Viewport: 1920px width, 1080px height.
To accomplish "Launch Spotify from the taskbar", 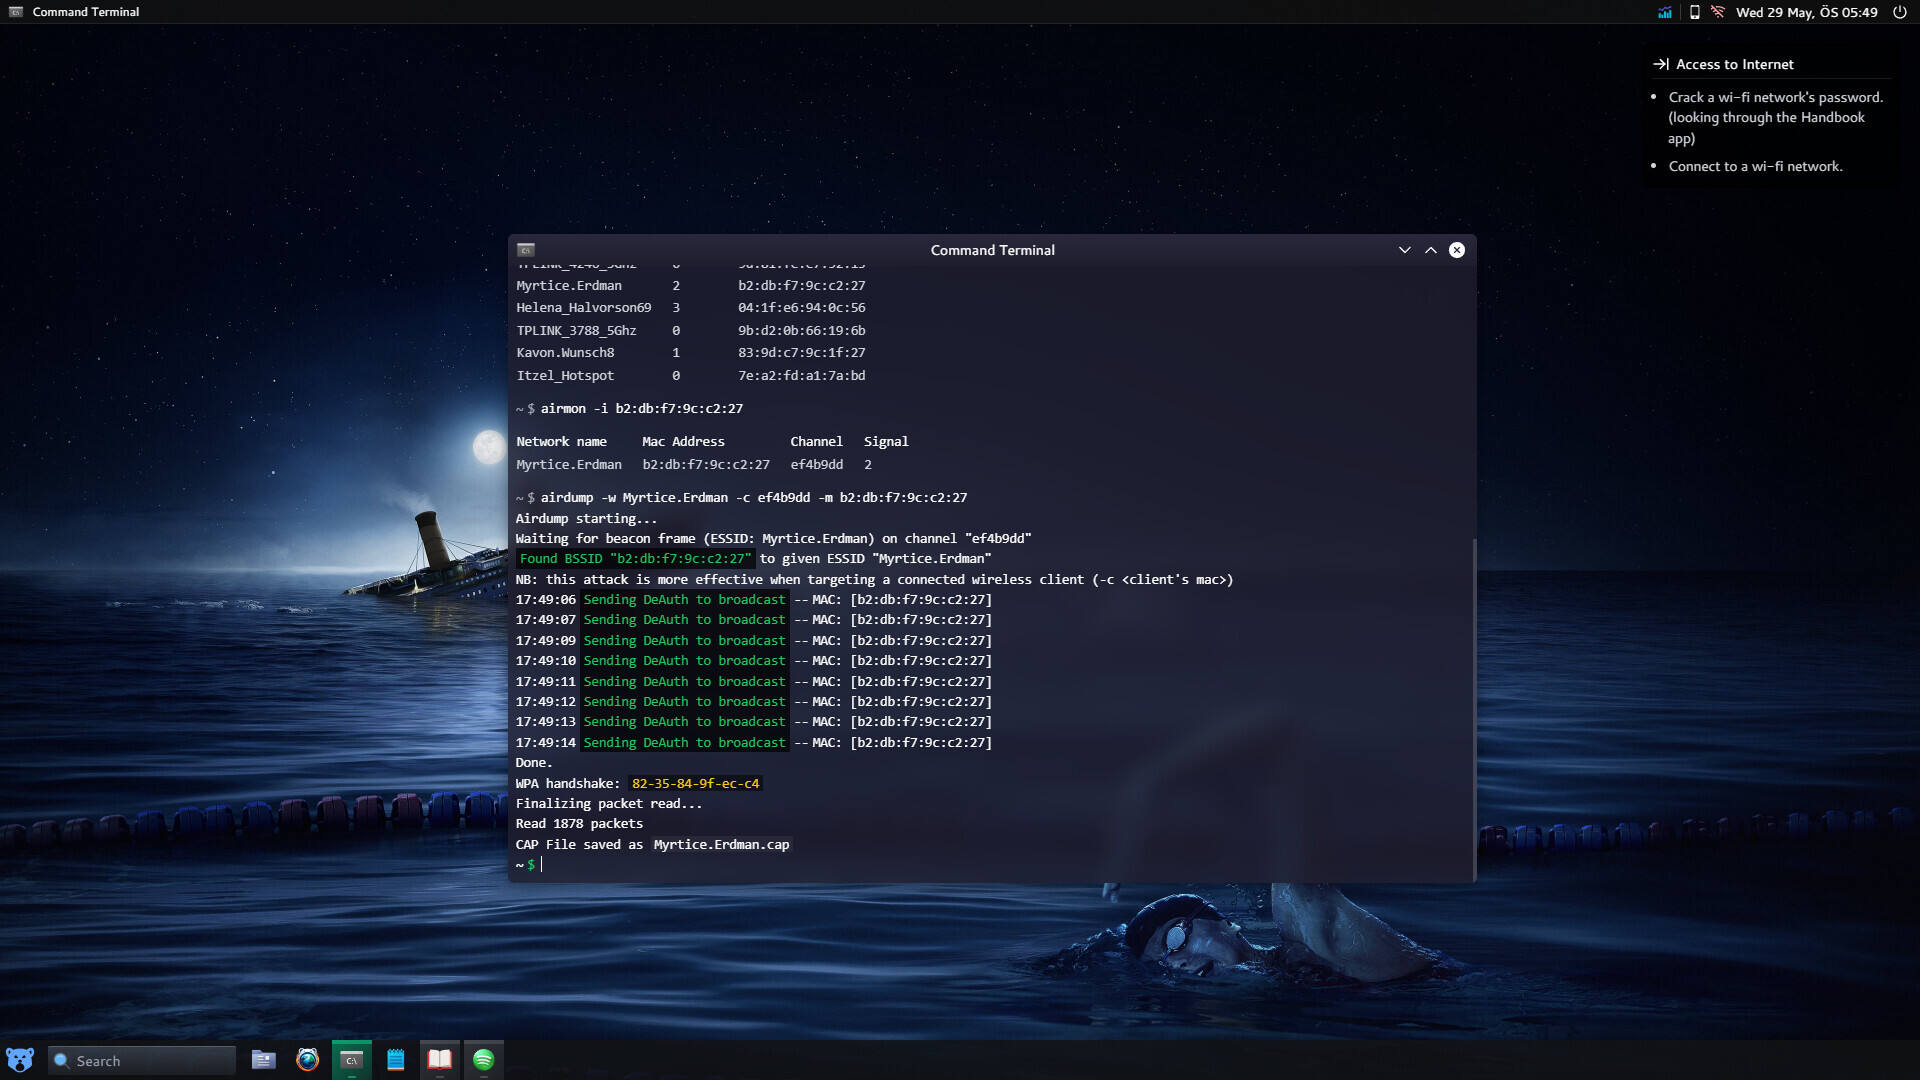I will pyautogui.click(x=483, y=1059).
